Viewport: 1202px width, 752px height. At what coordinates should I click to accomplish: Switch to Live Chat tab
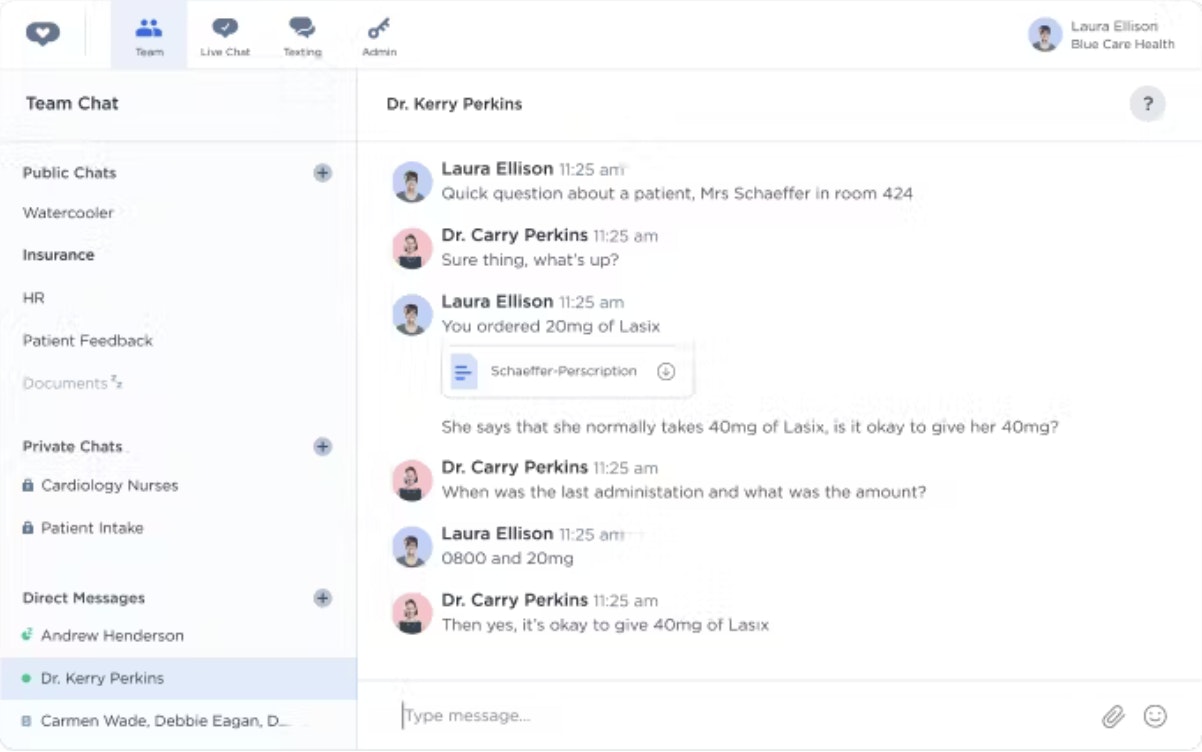225,36
